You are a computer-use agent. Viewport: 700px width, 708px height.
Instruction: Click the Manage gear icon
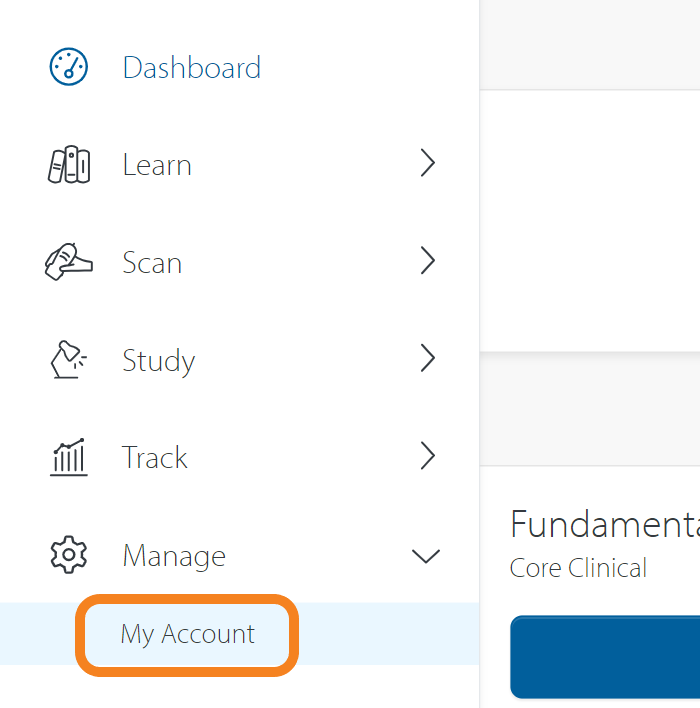point(69,555)
